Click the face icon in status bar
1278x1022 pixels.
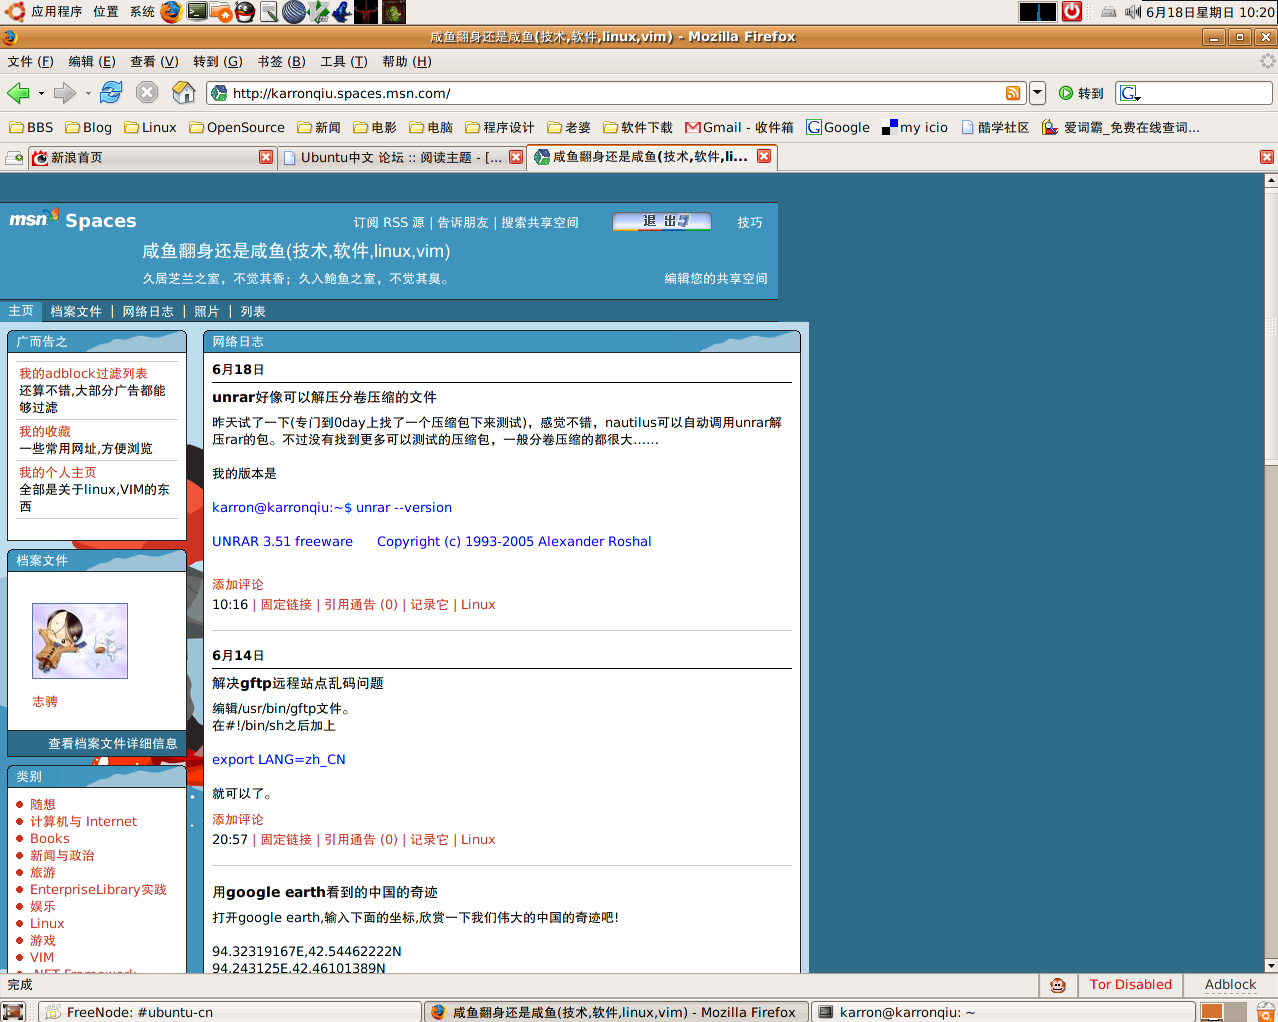coord(1058,985)
